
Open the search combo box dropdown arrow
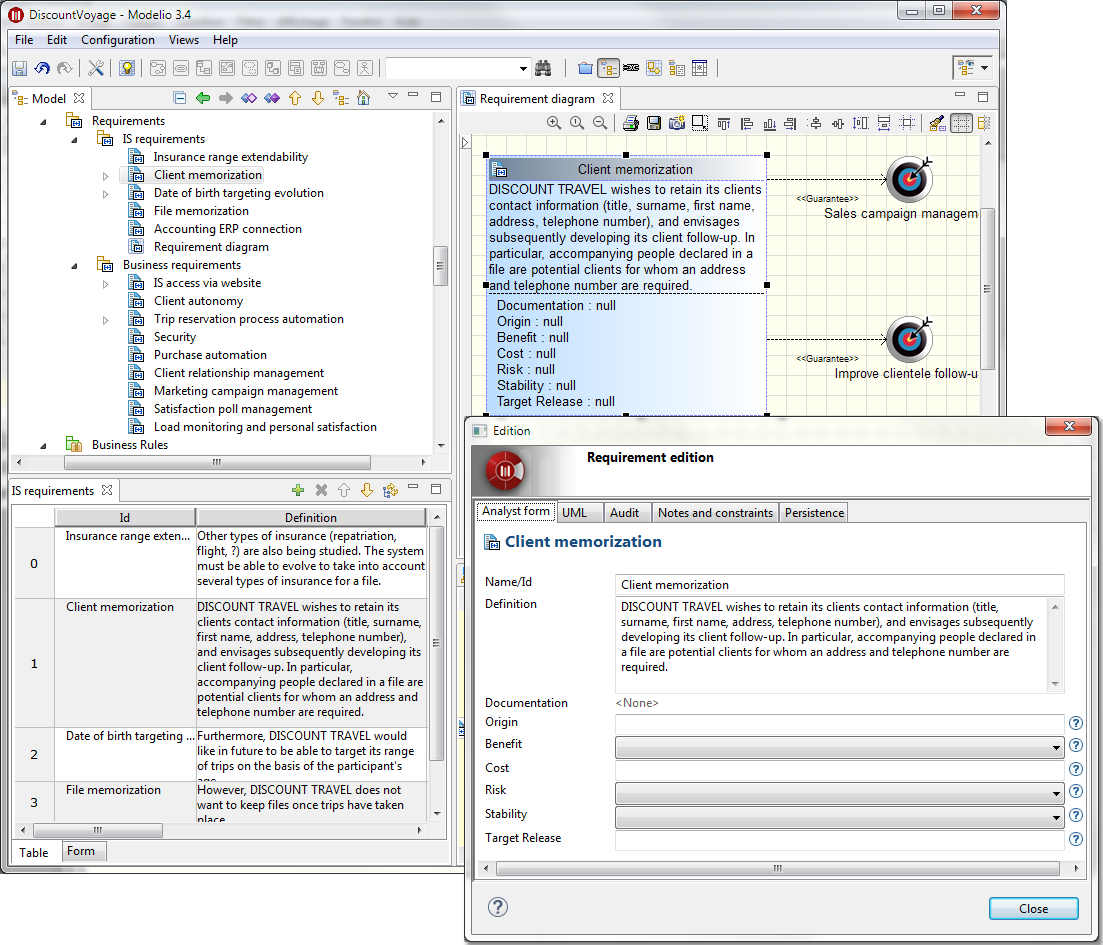tap(523, 68)
